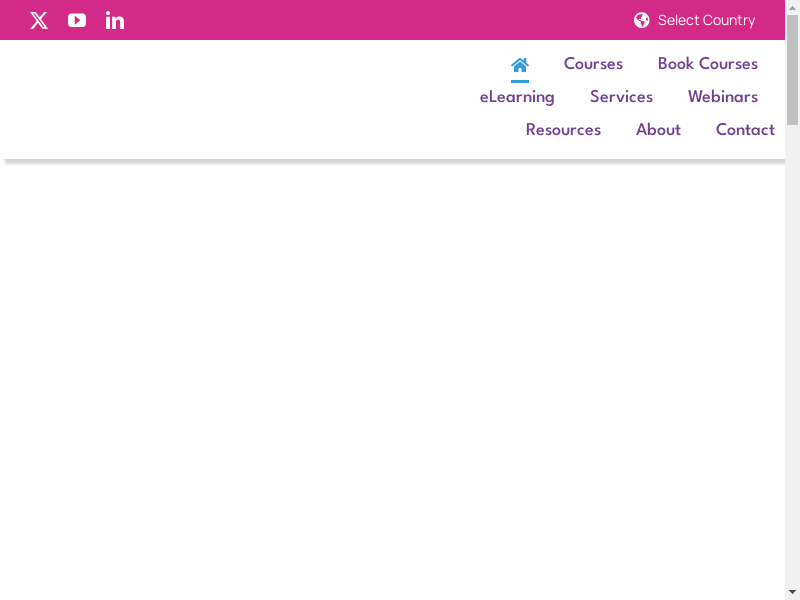Select eLearning in the navigation
Screen dimensions: 800x600
(x=517, y=97)
